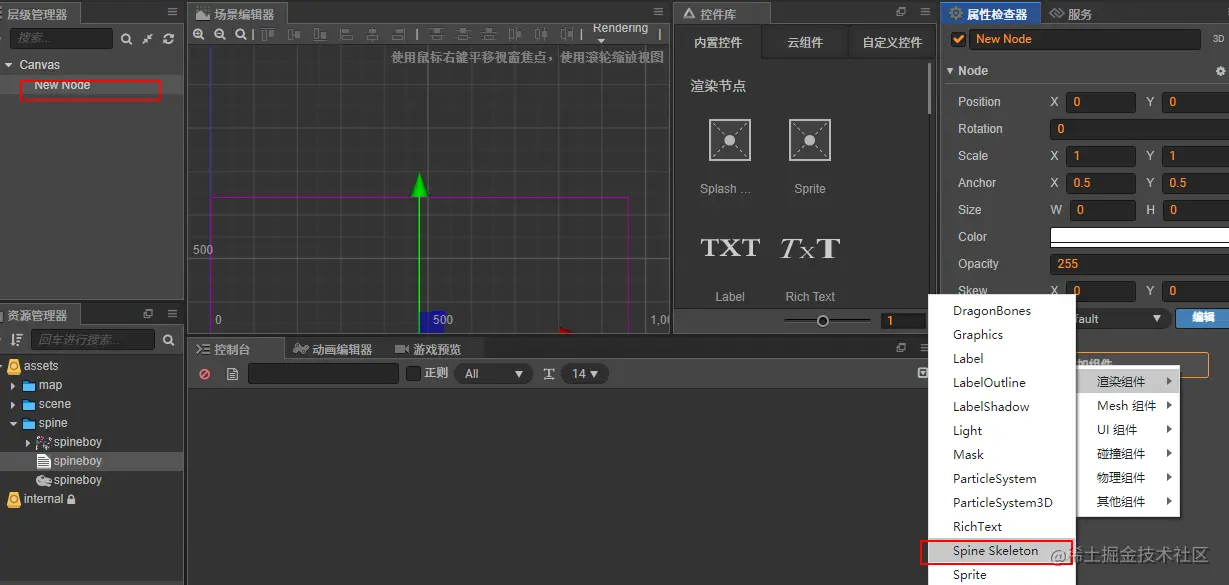Open scene editor panel menu
Image resolution: width=1229 pixels, height=585 pixels.
click(658, 12)
